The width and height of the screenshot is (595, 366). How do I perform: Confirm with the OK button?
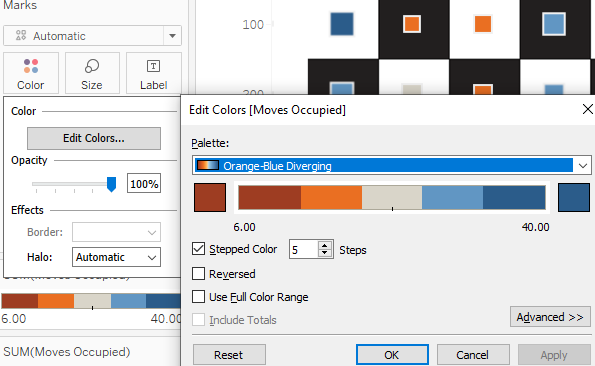tap(392, 355)
